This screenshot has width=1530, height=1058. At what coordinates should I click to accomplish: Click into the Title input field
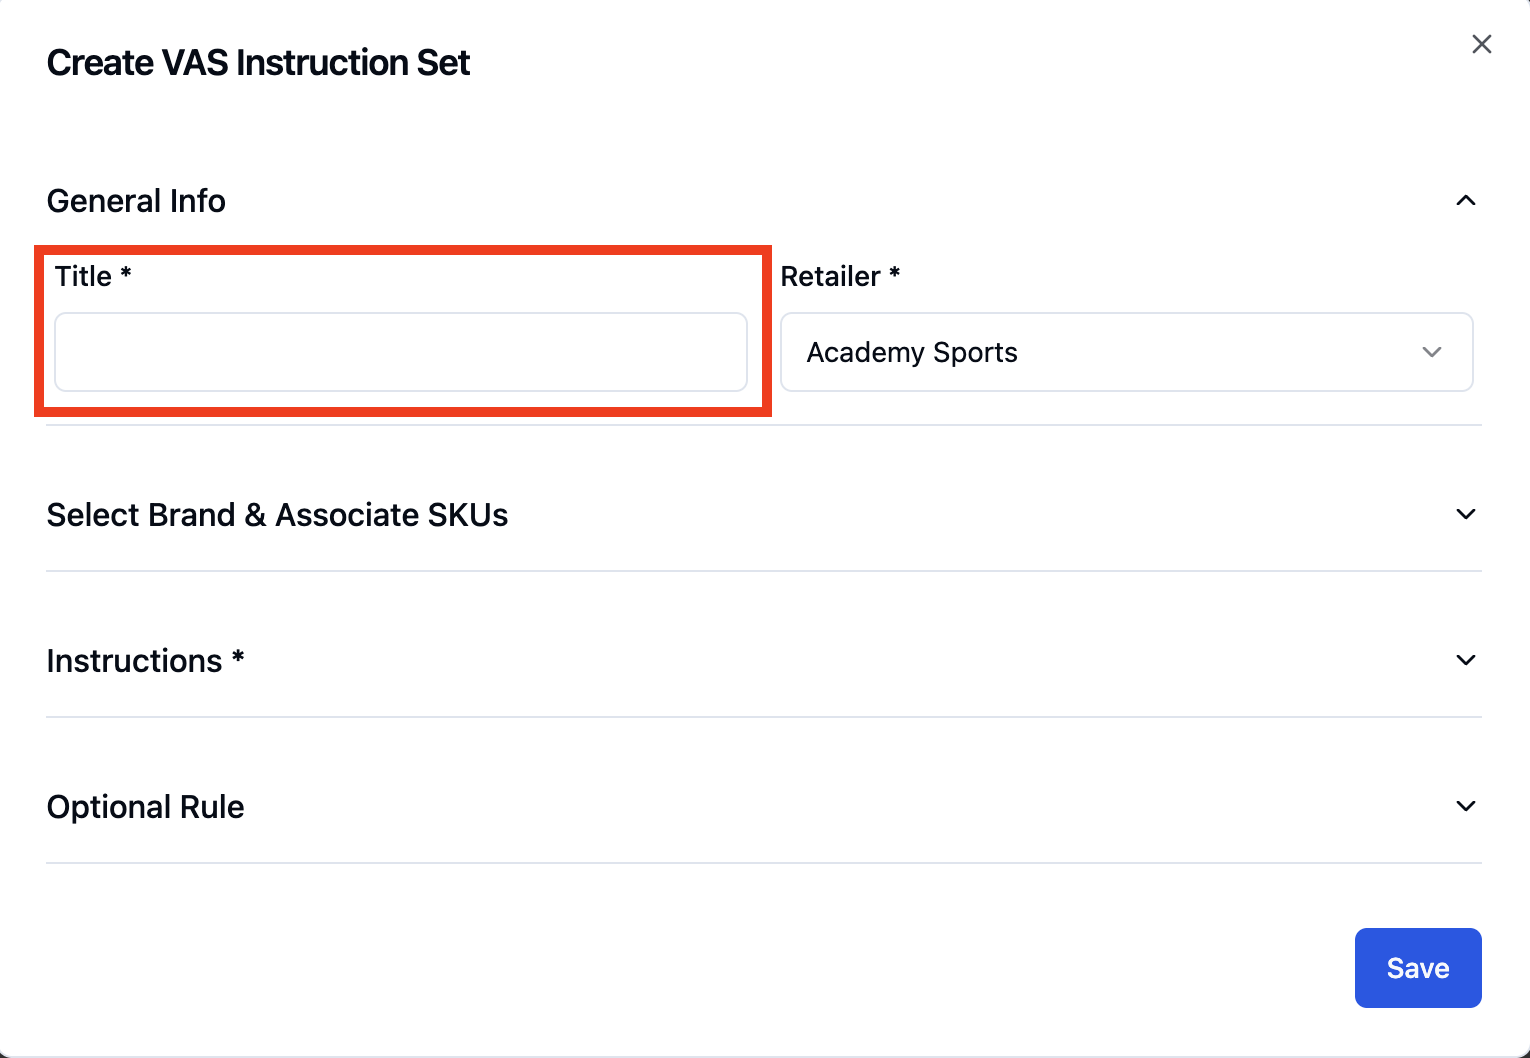coord(401,352)
